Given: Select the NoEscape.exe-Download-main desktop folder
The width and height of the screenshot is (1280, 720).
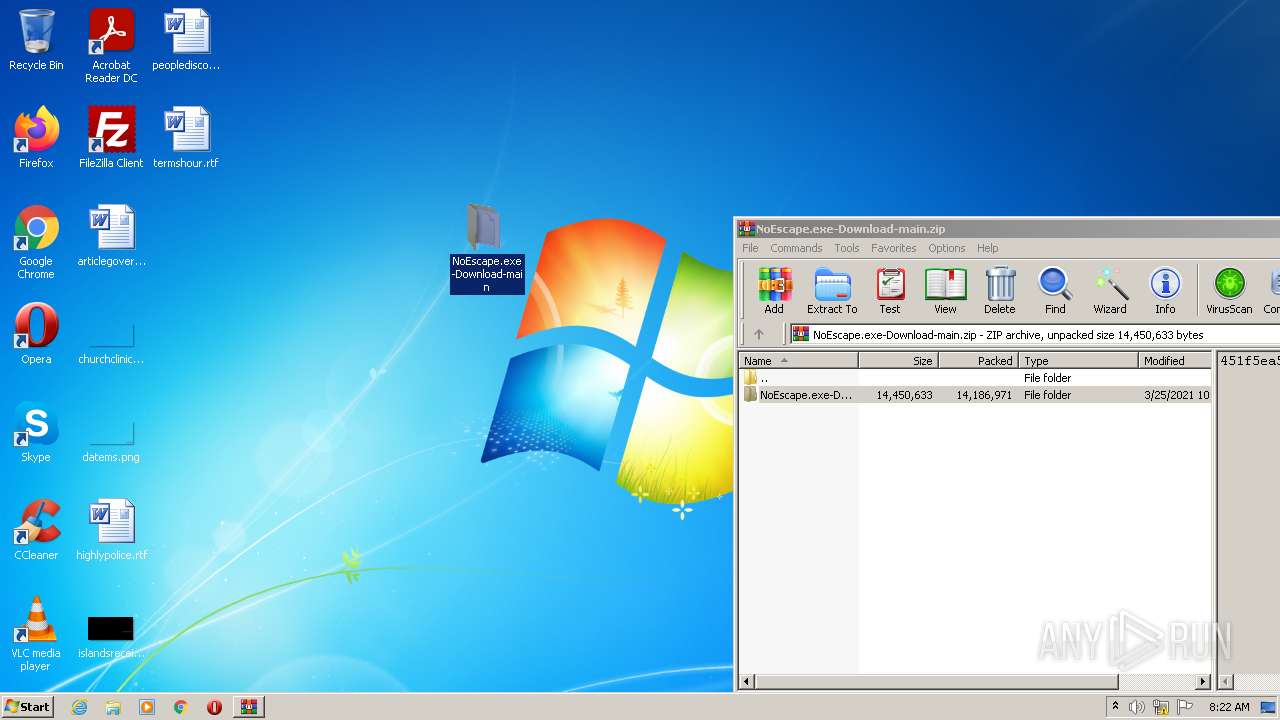Looking at the screenshot, I should coord(487,248).
